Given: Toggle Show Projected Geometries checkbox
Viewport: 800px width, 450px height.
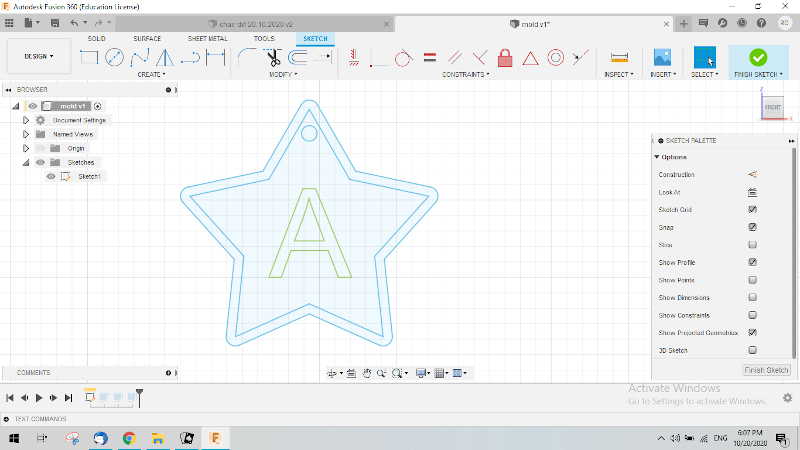Looking at the screenshot, I should coord(752,333).
